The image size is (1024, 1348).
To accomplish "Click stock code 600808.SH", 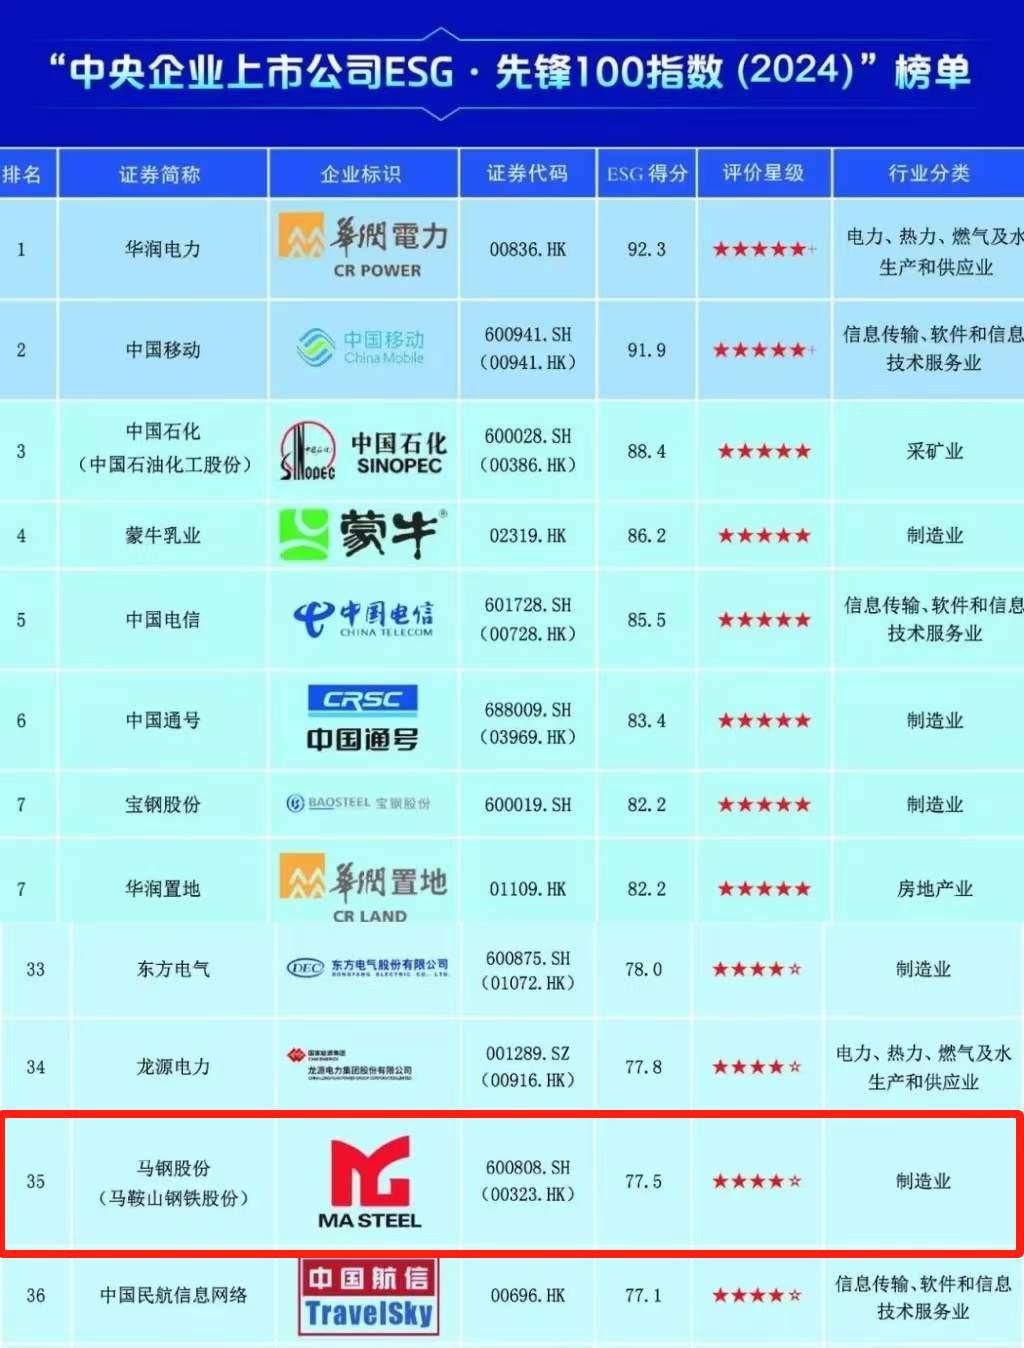I will point(528,1168).
